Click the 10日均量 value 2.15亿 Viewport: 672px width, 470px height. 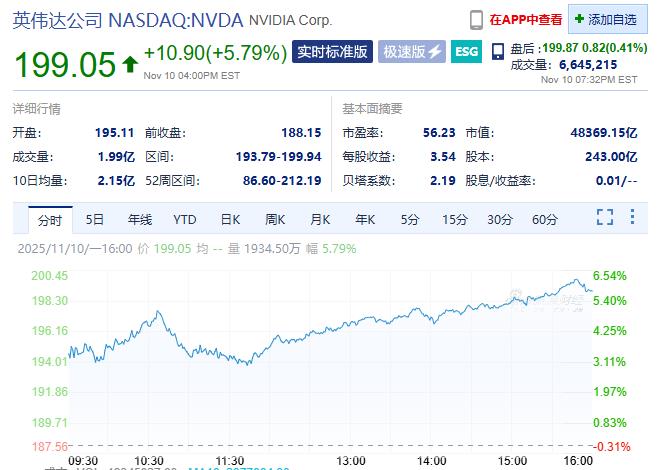(x=116, y=181)
